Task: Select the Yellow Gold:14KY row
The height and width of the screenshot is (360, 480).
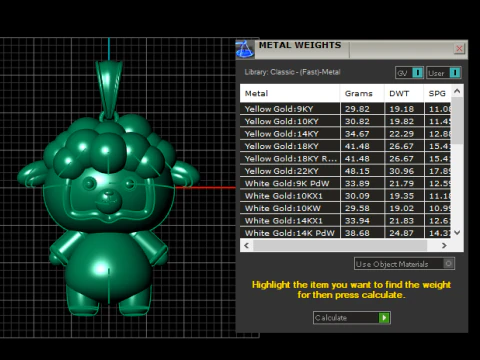Action: (345, 134)
